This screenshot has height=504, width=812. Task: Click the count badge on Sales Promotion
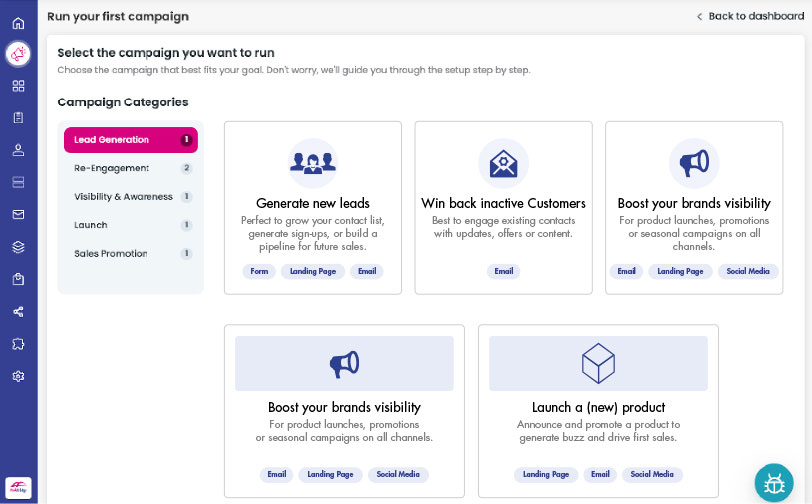pyautogui.click(x=186, y=254)
